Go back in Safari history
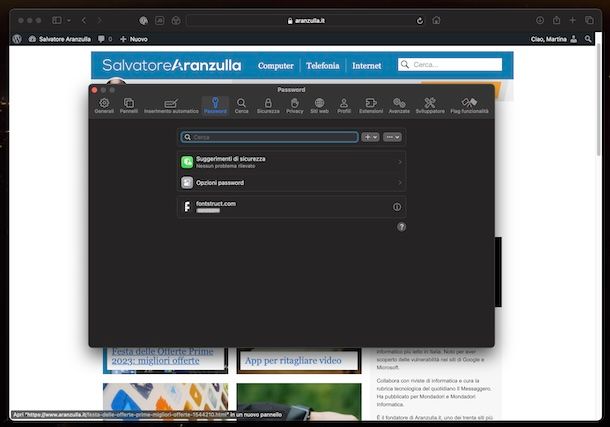 pyautogui.click(x=84, y=20)
